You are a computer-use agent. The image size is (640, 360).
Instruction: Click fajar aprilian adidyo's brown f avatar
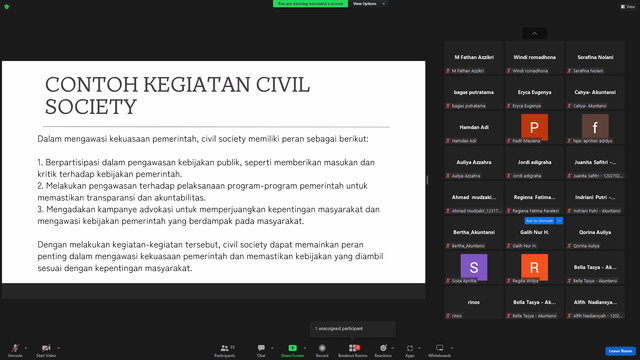tap(595, 127)
